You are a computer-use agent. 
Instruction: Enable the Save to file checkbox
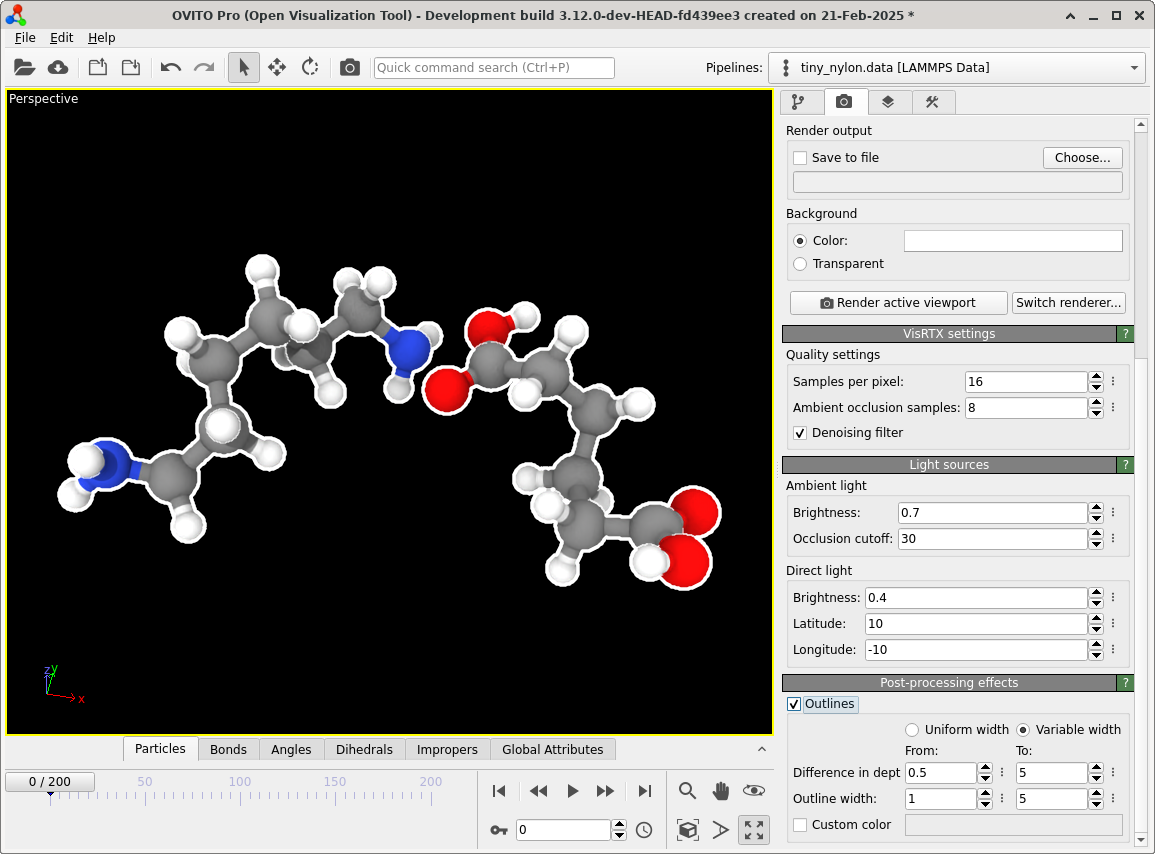point(800,158)
